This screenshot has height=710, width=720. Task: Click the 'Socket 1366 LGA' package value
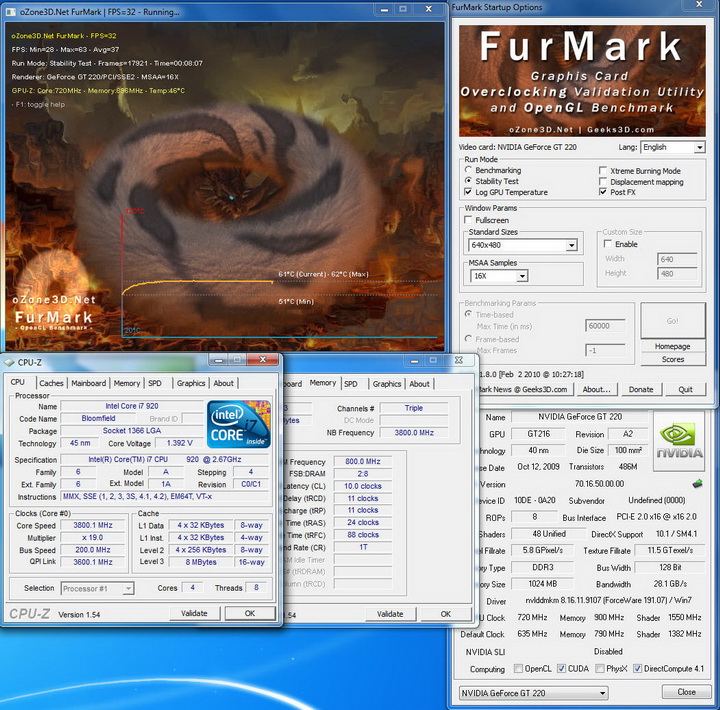(132, 431)
